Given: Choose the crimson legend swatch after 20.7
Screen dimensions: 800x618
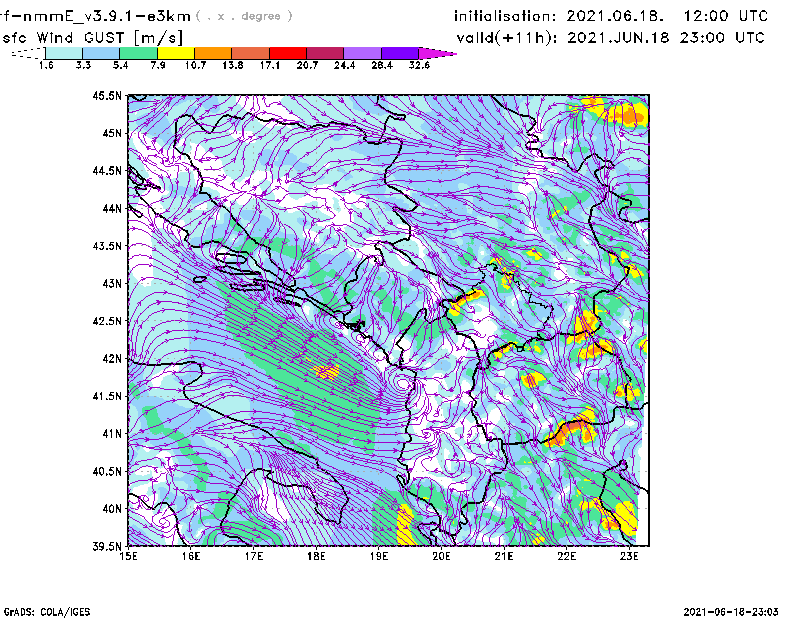Looking at the screenshot, I should coord(325,53).
